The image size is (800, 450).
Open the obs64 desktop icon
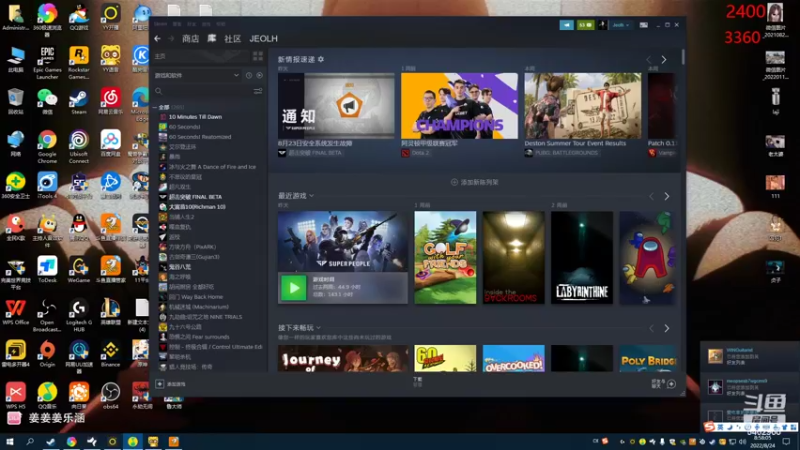[x=110, y=396]
